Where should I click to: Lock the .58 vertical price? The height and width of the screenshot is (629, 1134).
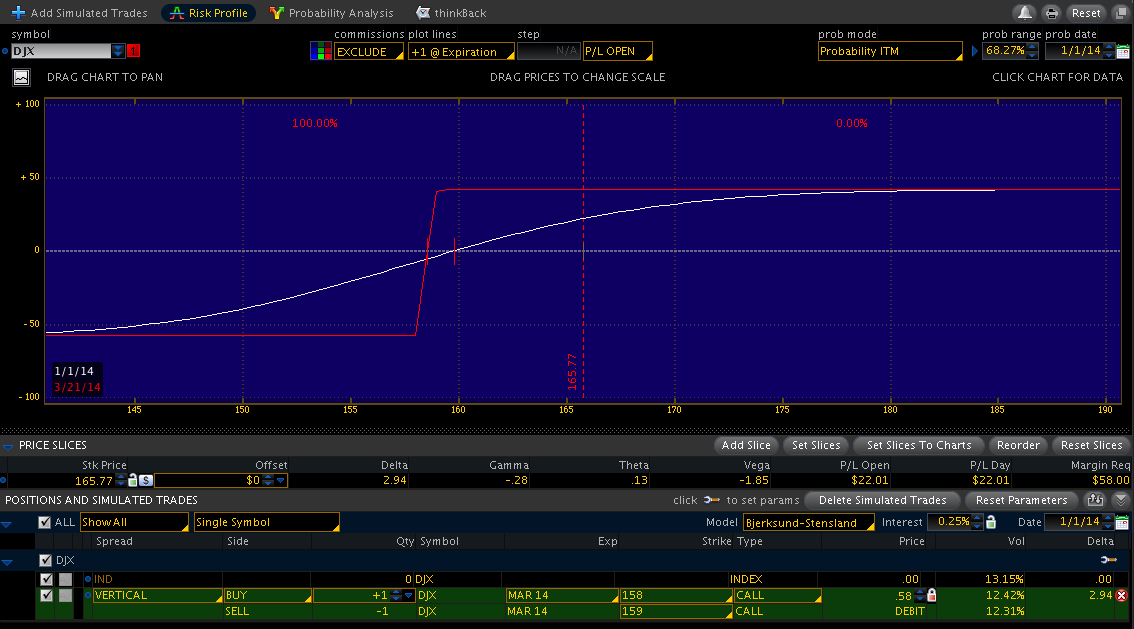932,595
